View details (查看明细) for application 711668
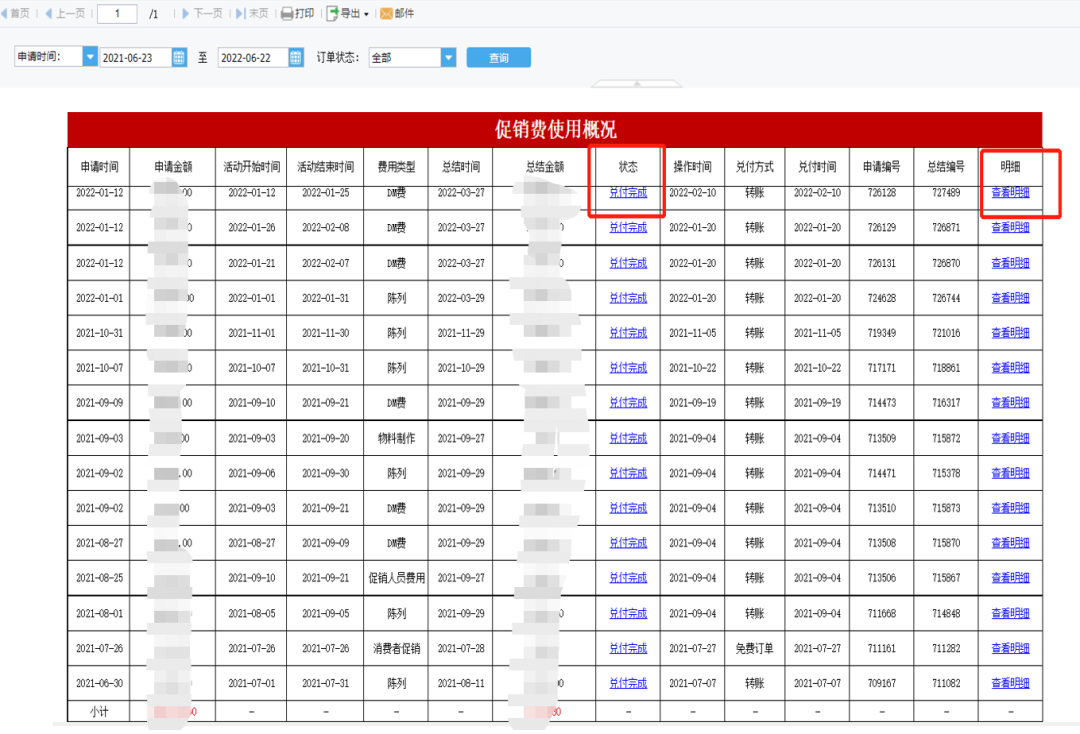The image size is (1080, 734). pos(1010,614)
